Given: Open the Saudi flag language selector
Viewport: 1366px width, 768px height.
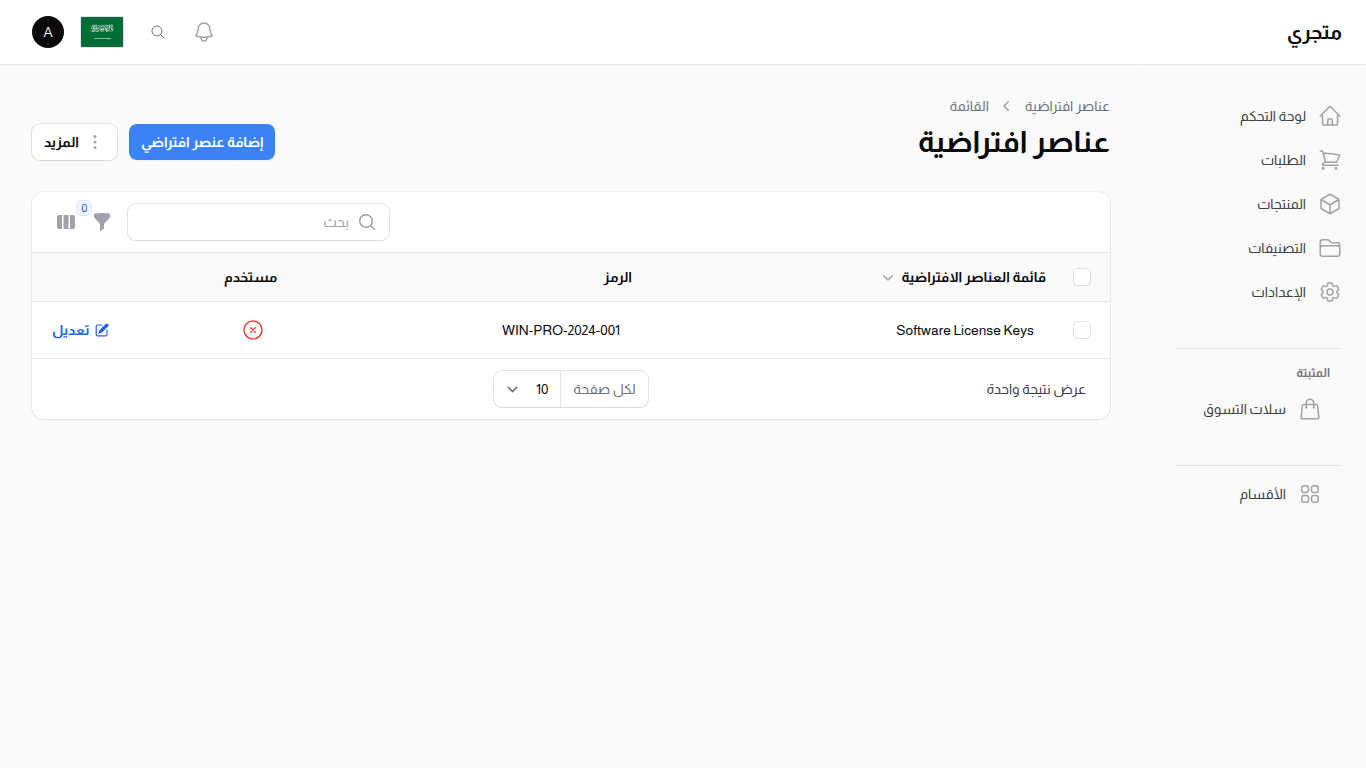Looking at the screenshot, I should pyautogui.click(x=102, y=31).
